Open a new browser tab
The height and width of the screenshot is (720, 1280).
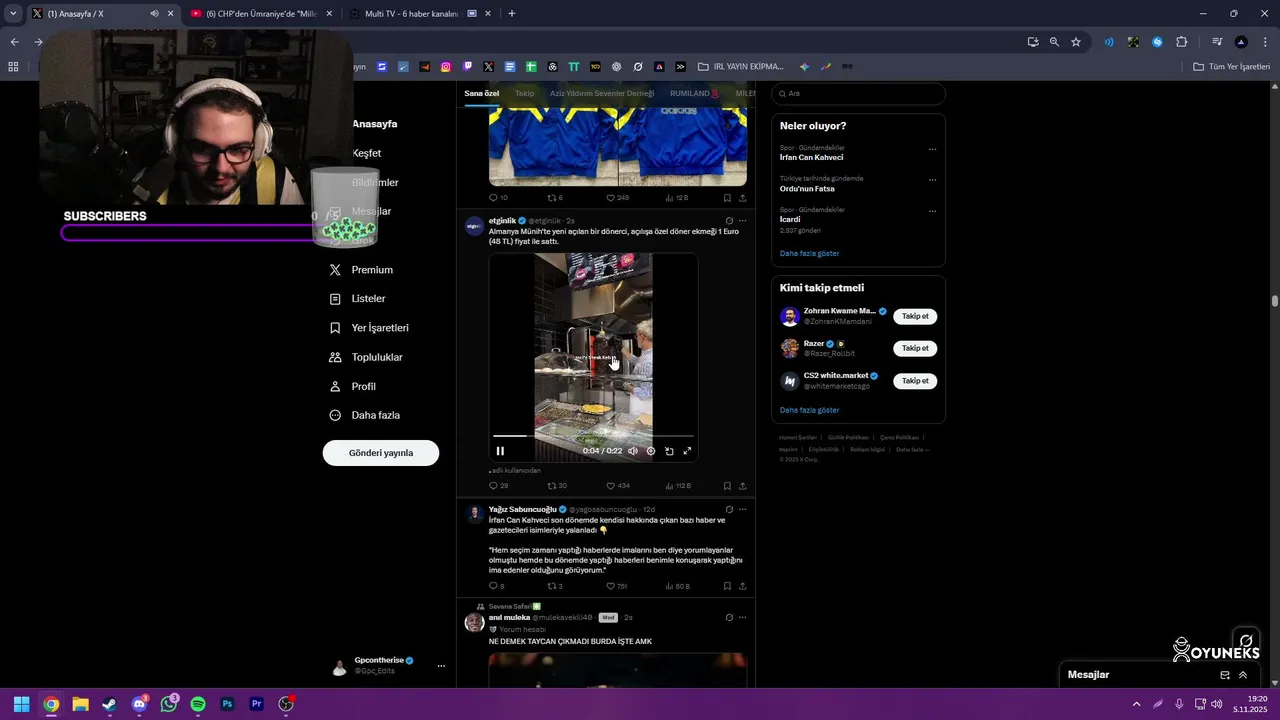(512, 14)
